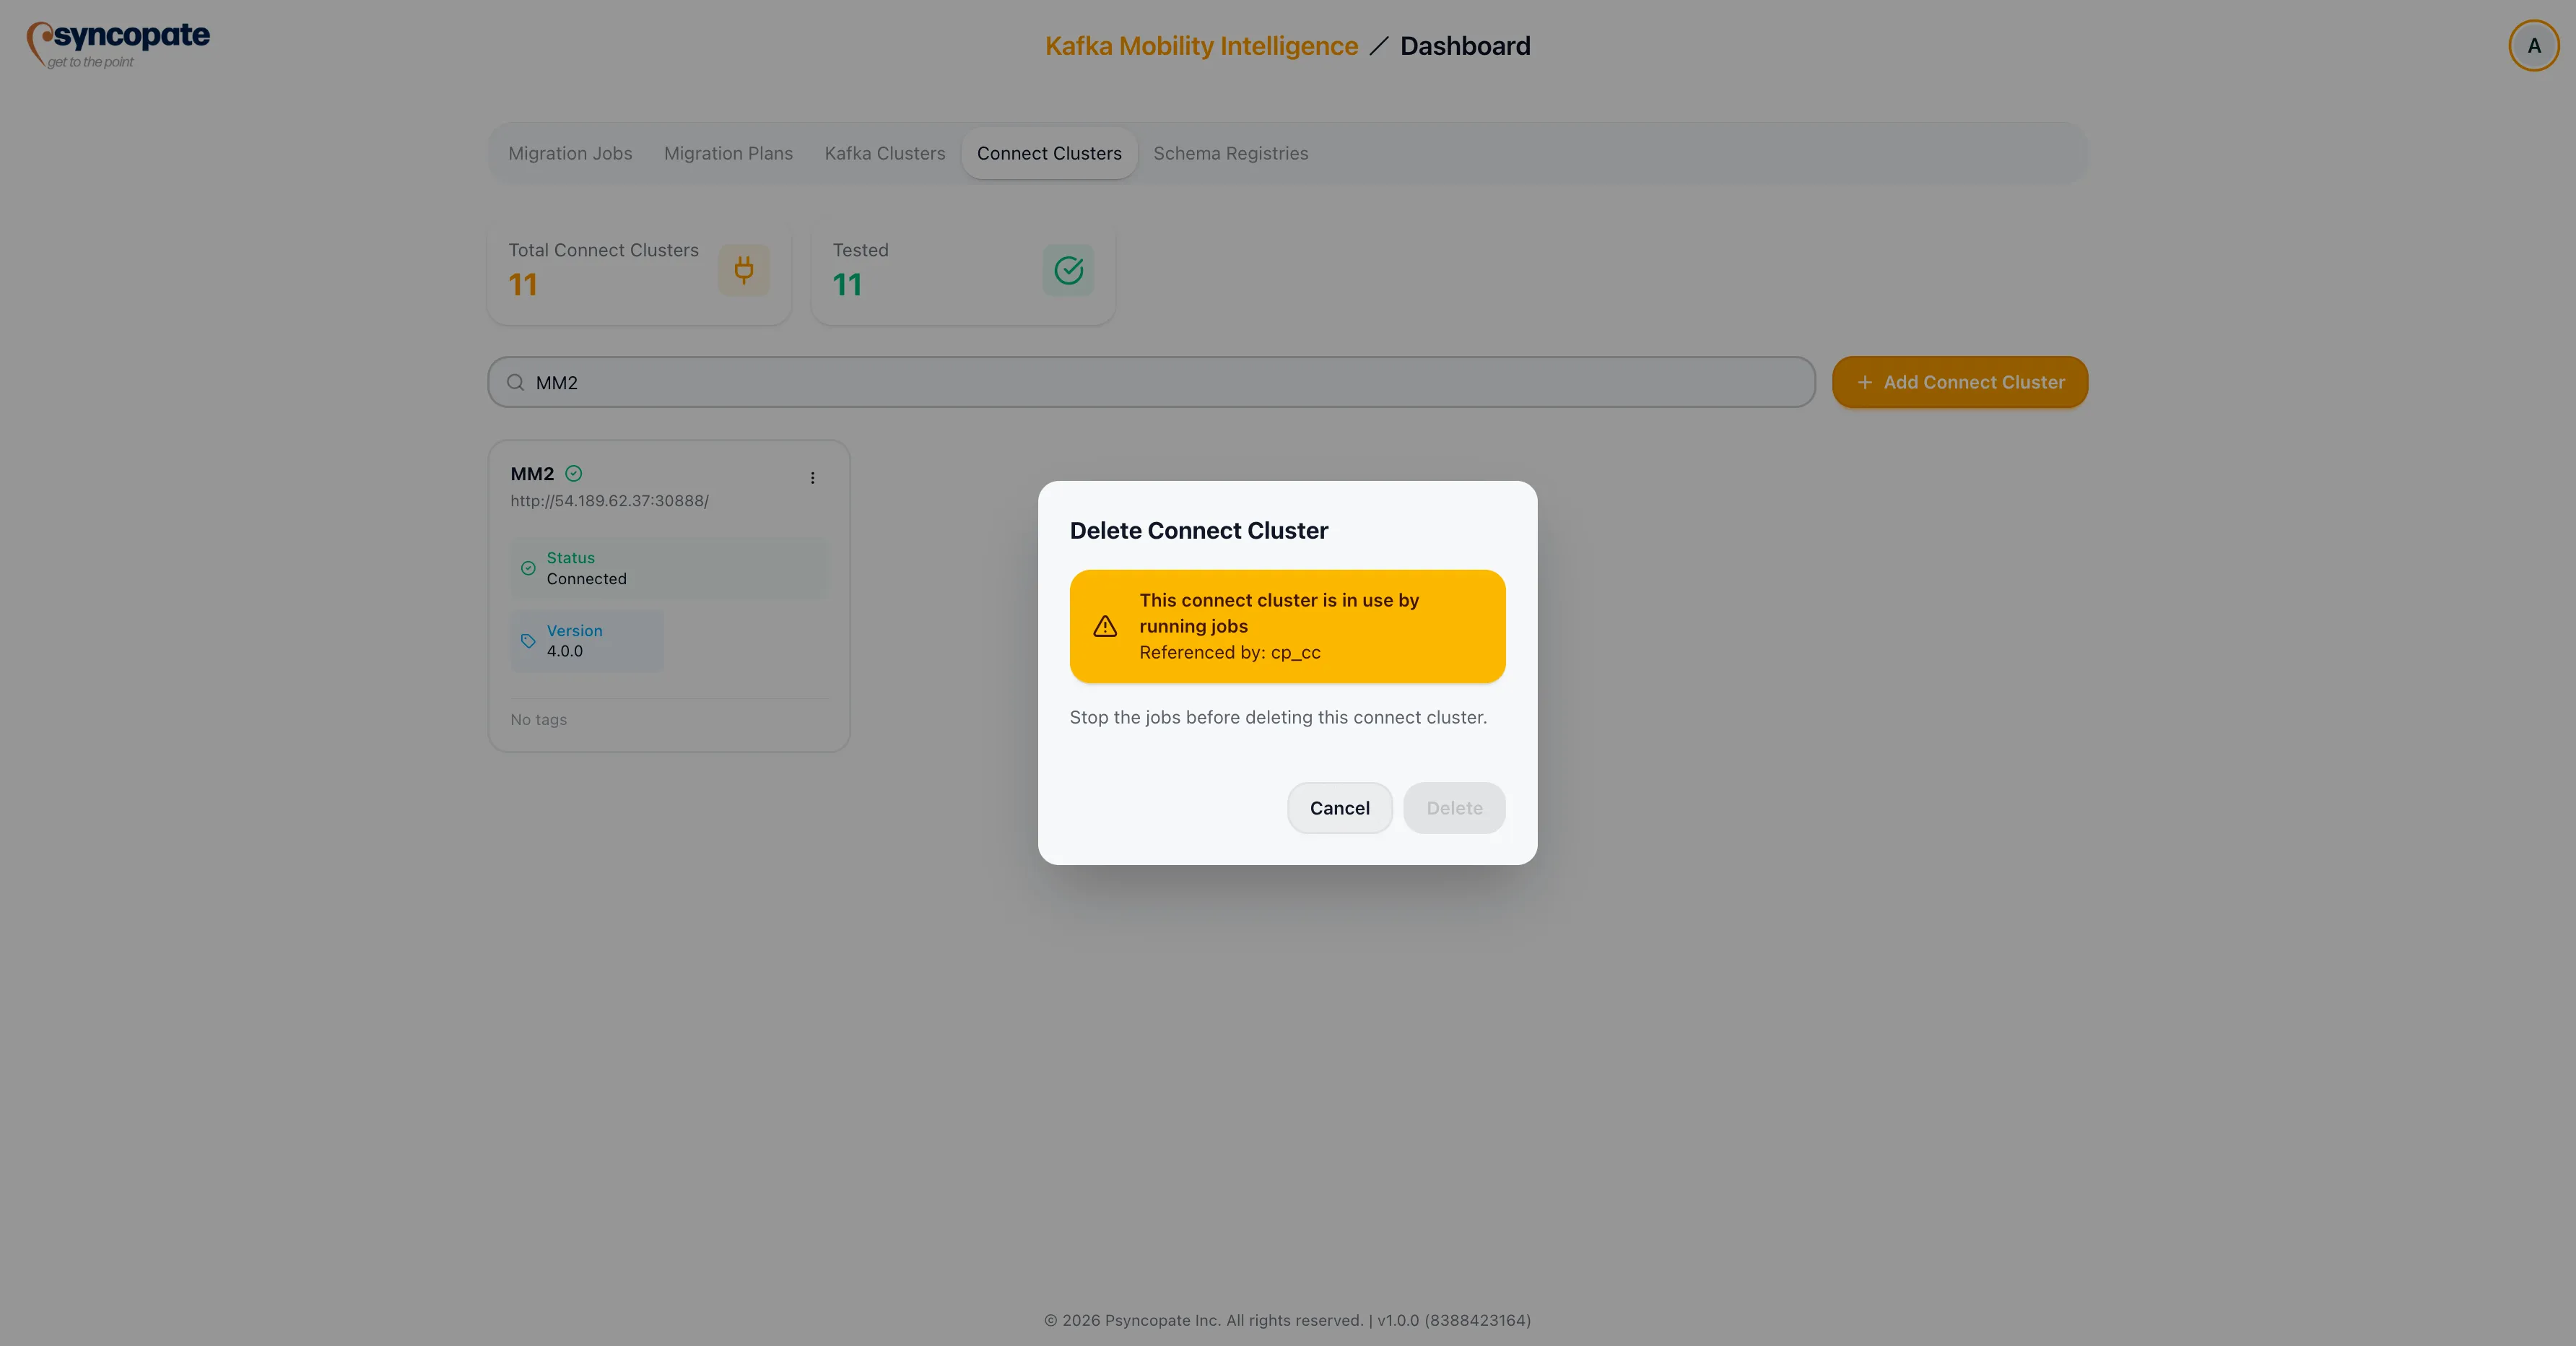Click the status checkmark icon on the MM2 card
This screenshot has width=2576, height=1346.
[x=528, y=568]
